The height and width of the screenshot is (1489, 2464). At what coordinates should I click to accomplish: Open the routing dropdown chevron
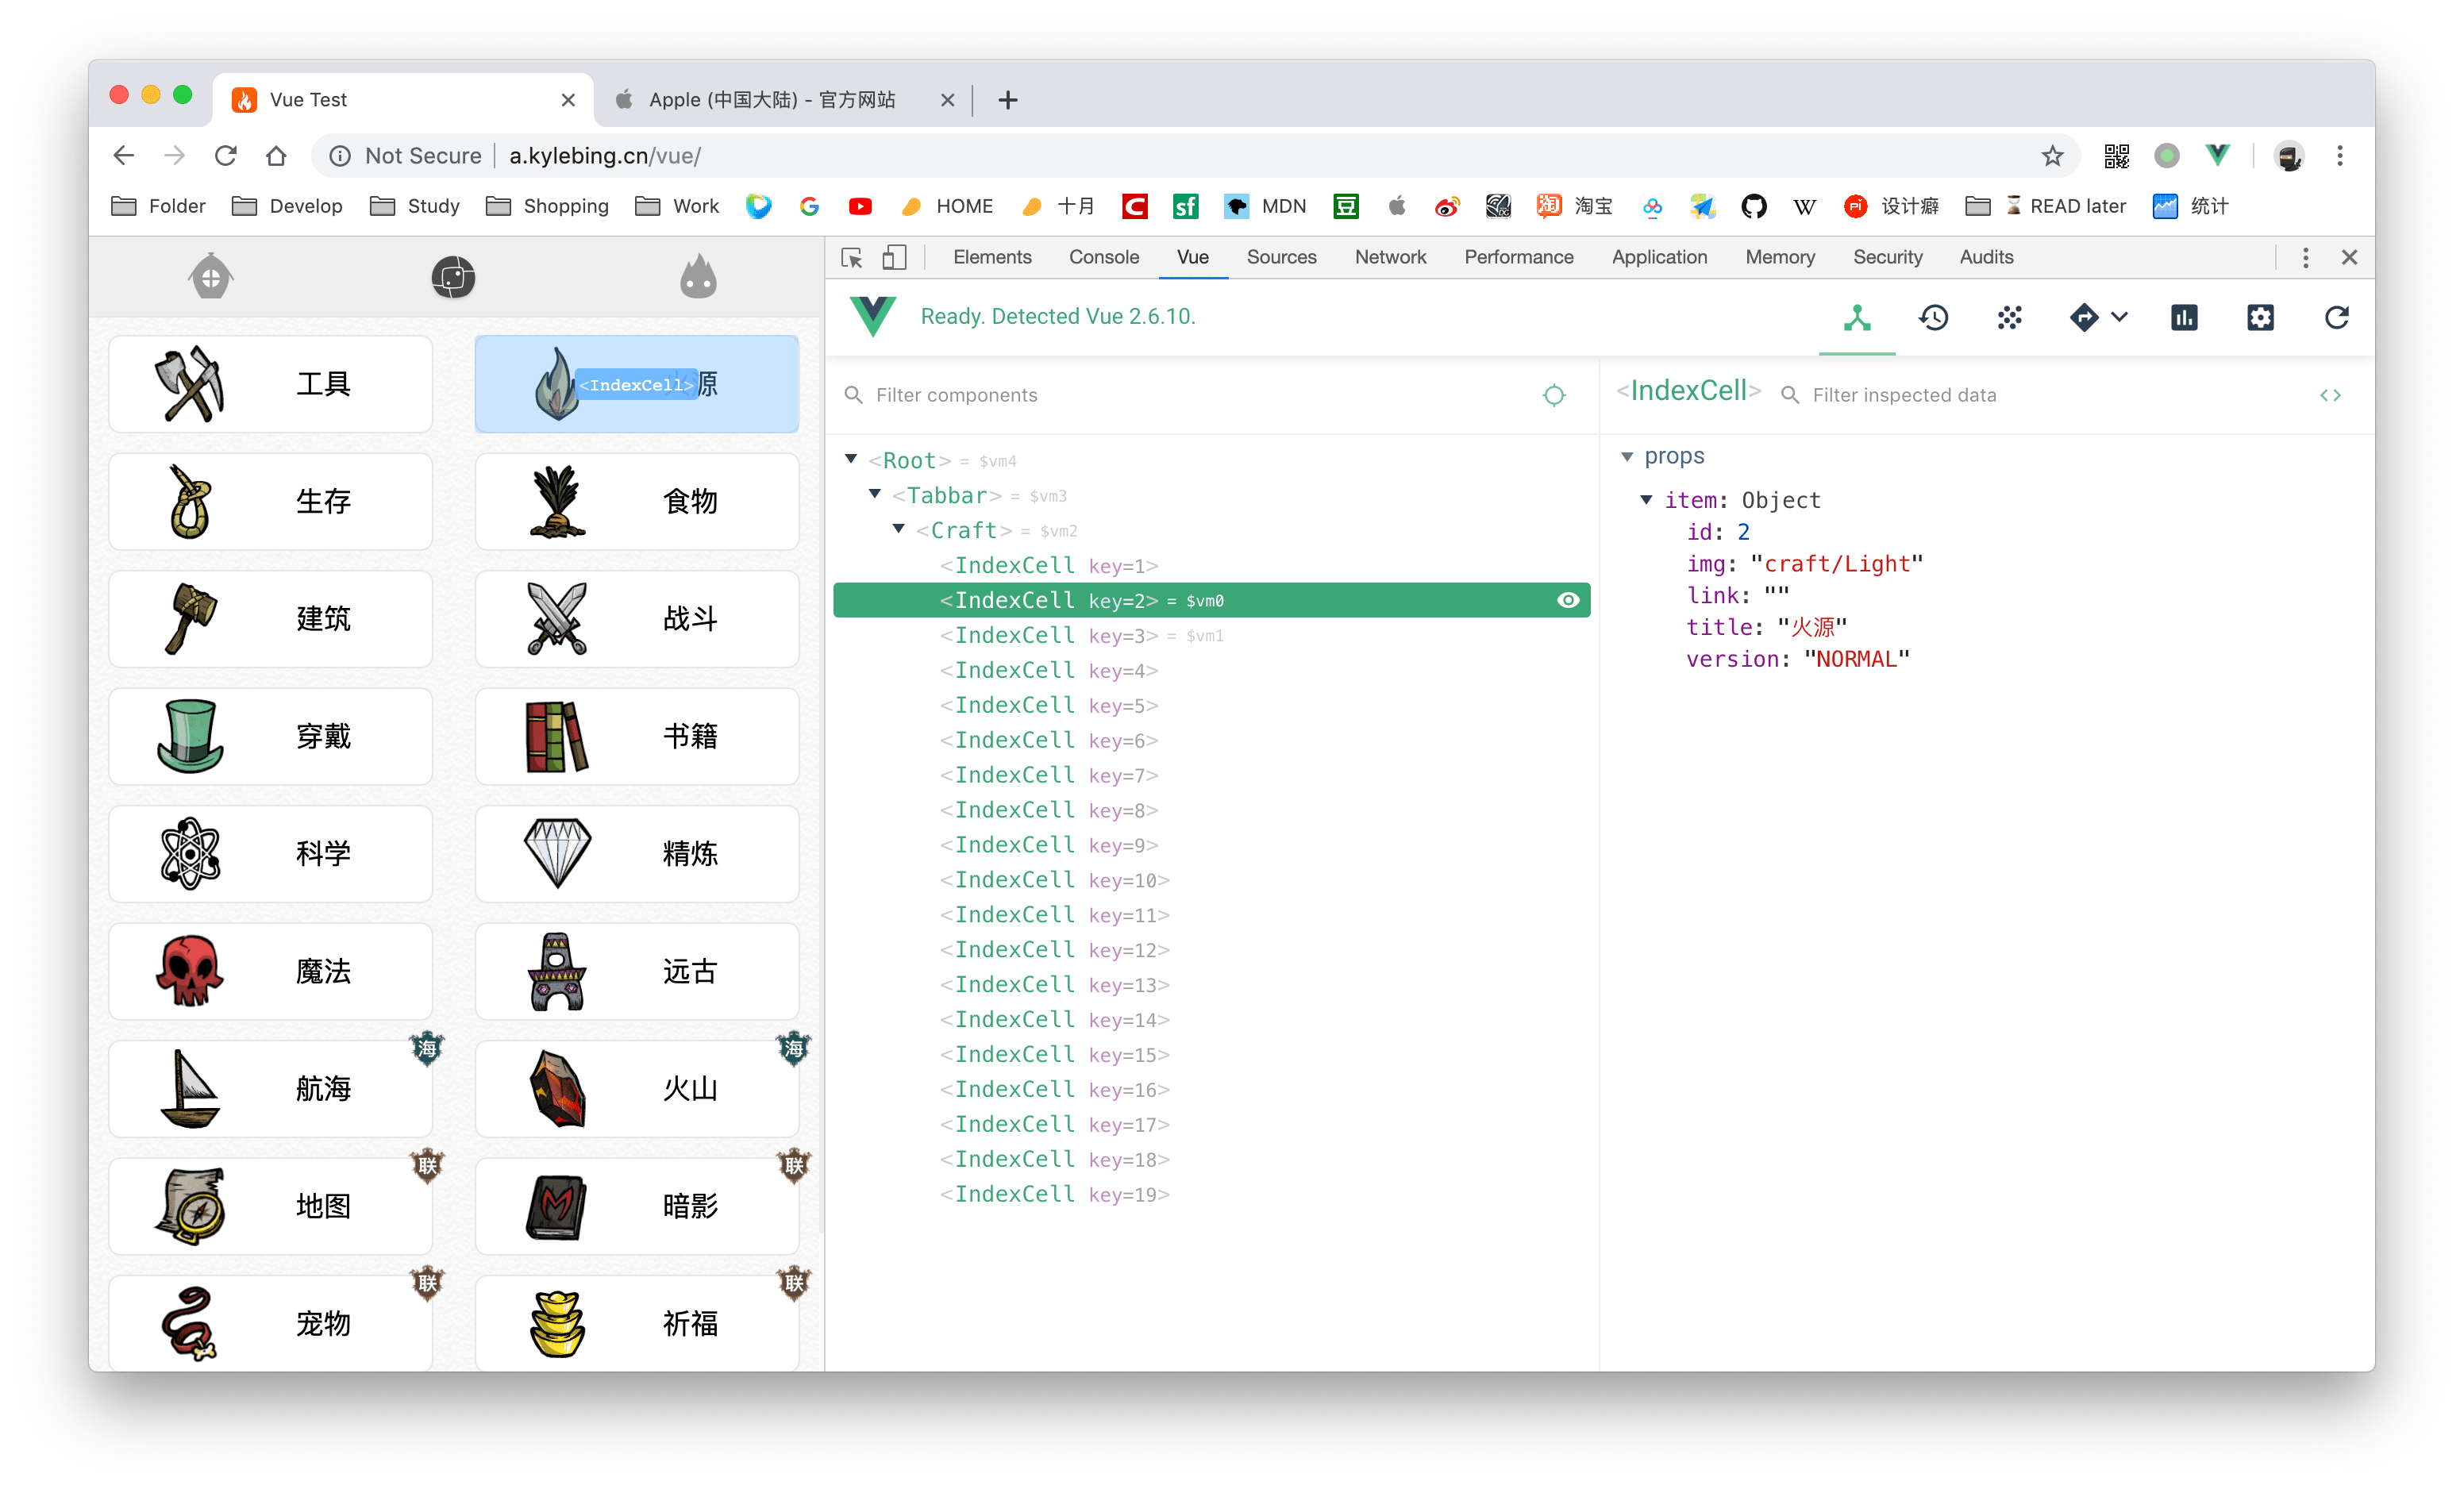2120,317
